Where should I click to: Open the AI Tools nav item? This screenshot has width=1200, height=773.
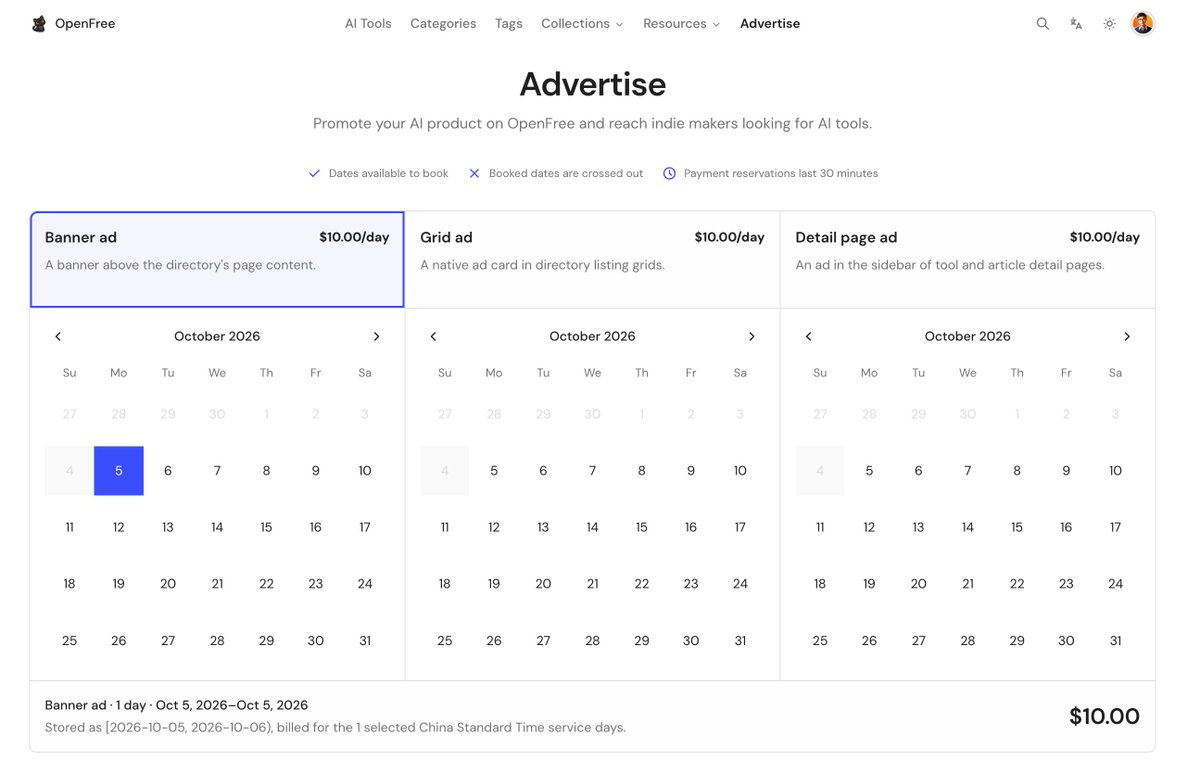368,23
